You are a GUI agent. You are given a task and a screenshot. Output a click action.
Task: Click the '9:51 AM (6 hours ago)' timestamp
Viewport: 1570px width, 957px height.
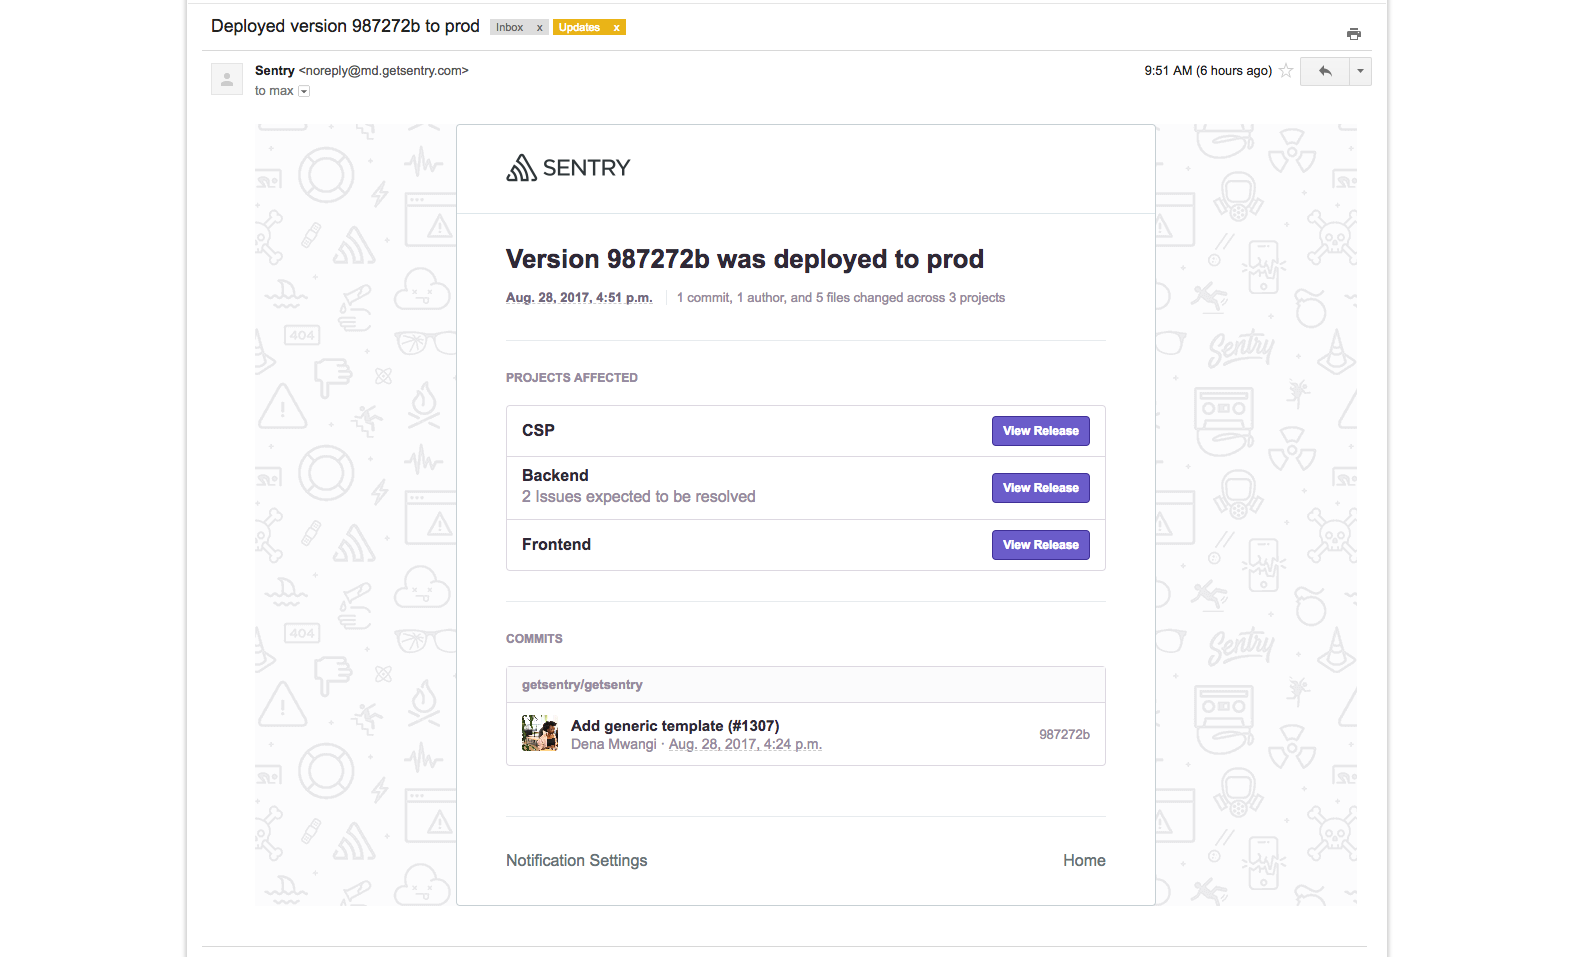tap(1208, 71)
